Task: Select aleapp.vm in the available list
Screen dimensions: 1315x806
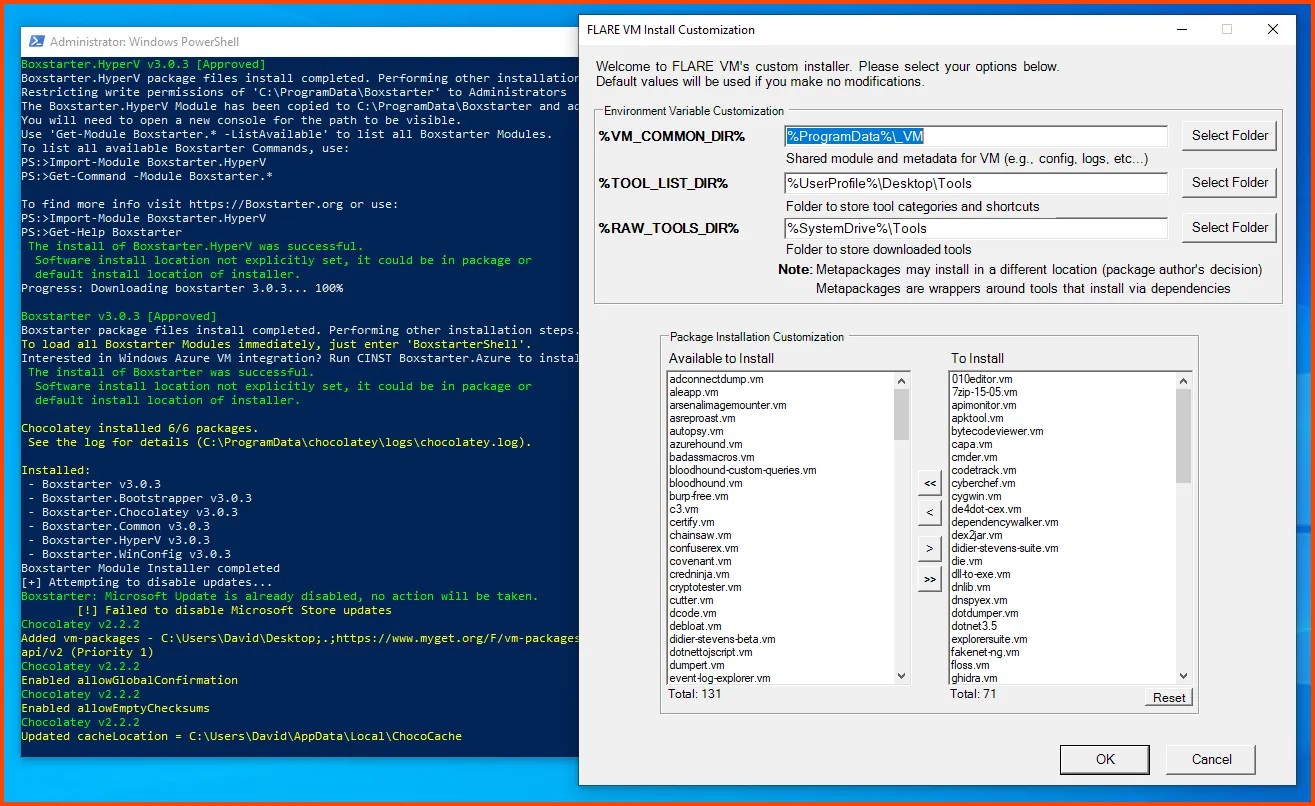Action: pos(694,393)
